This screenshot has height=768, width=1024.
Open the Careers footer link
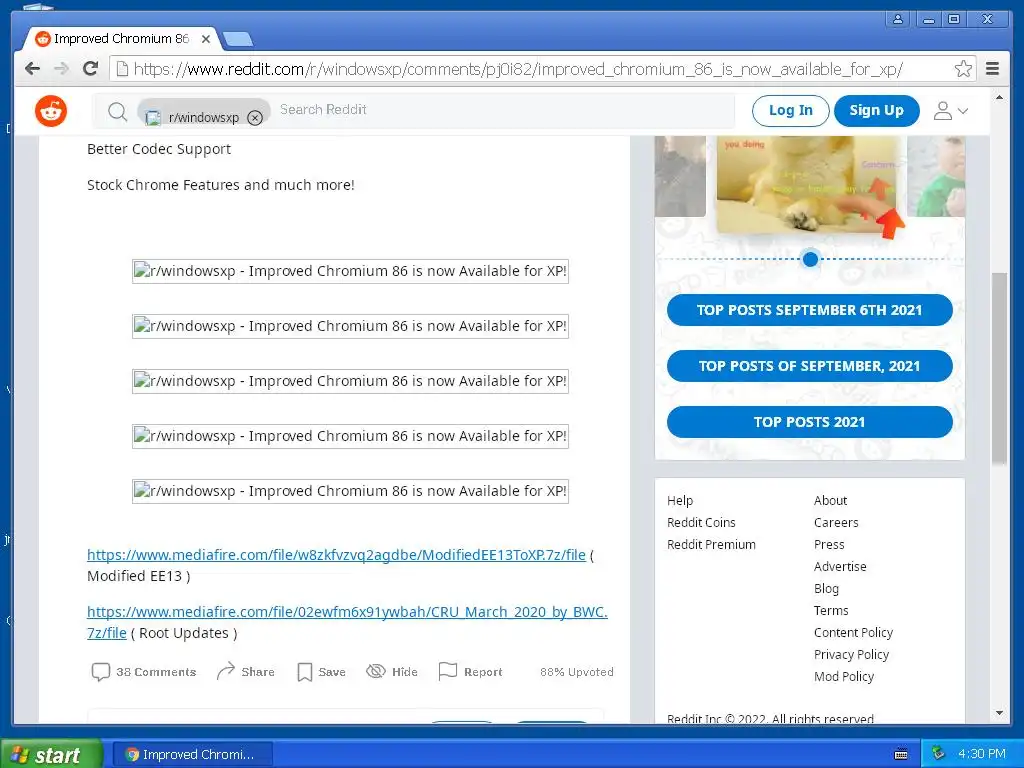tap(836, 522)
